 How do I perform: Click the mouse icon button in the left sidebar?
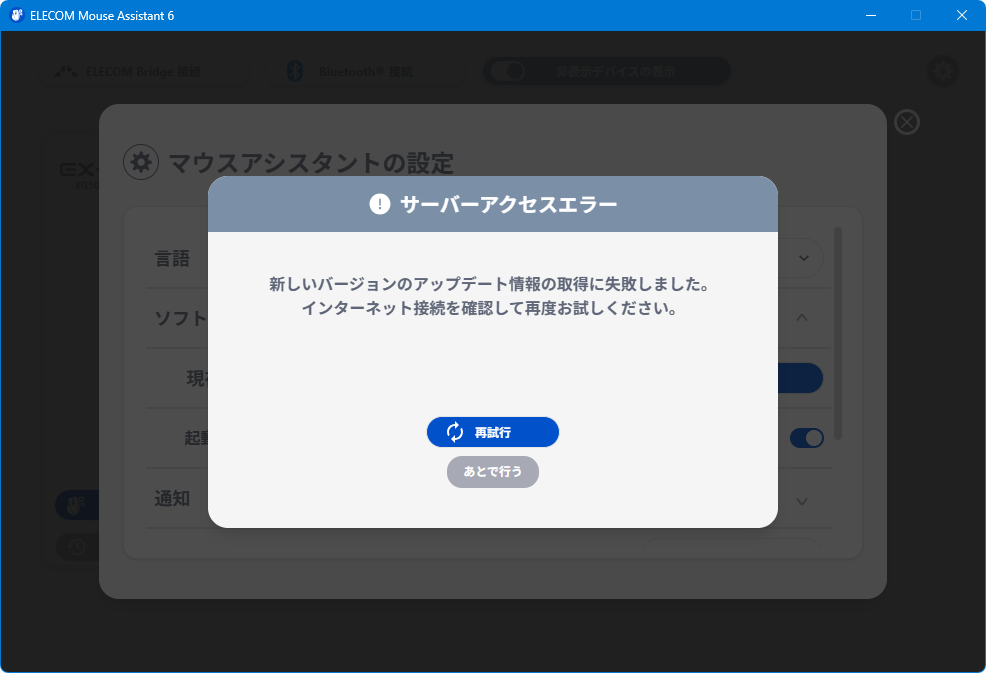click(x=77, y=505)
